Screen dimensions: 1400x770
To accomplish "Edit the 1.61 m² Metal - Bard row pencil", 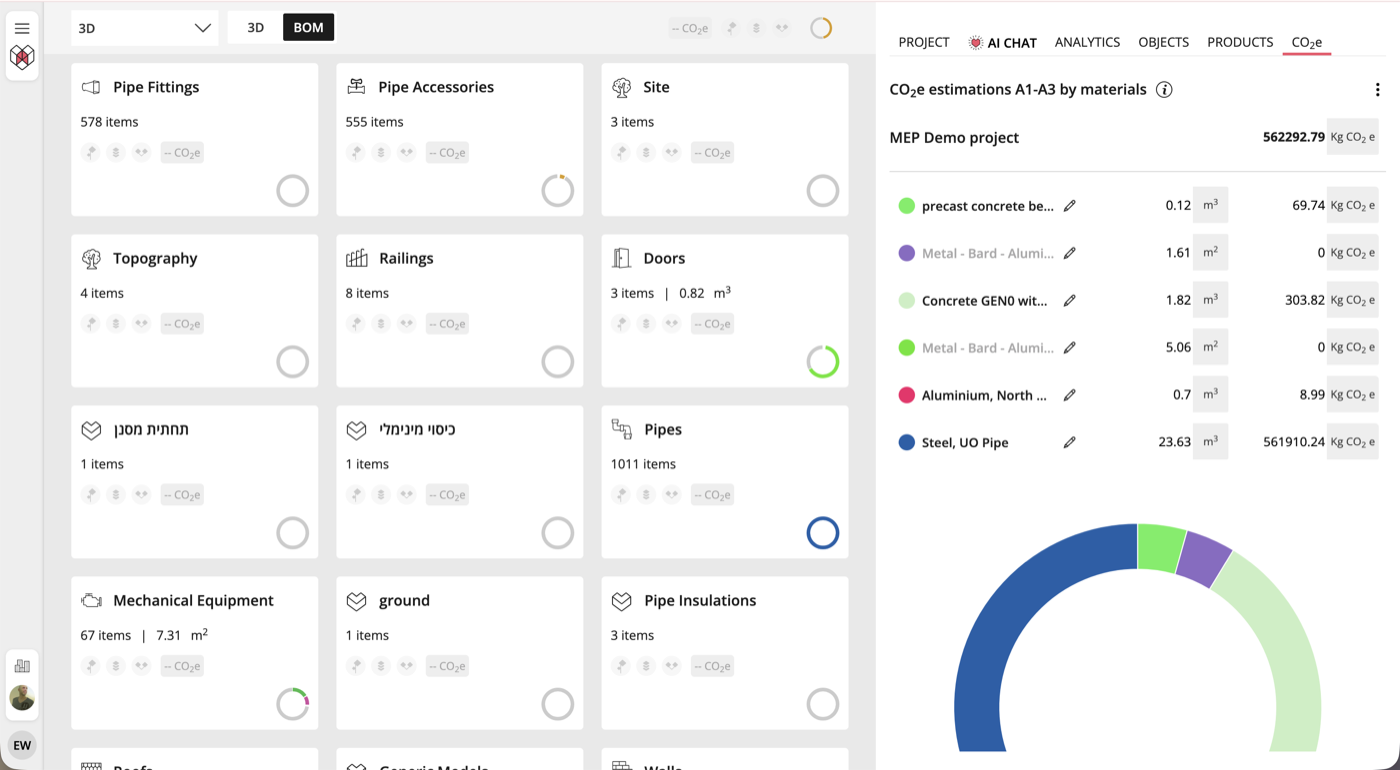I will pos(1070,253).
